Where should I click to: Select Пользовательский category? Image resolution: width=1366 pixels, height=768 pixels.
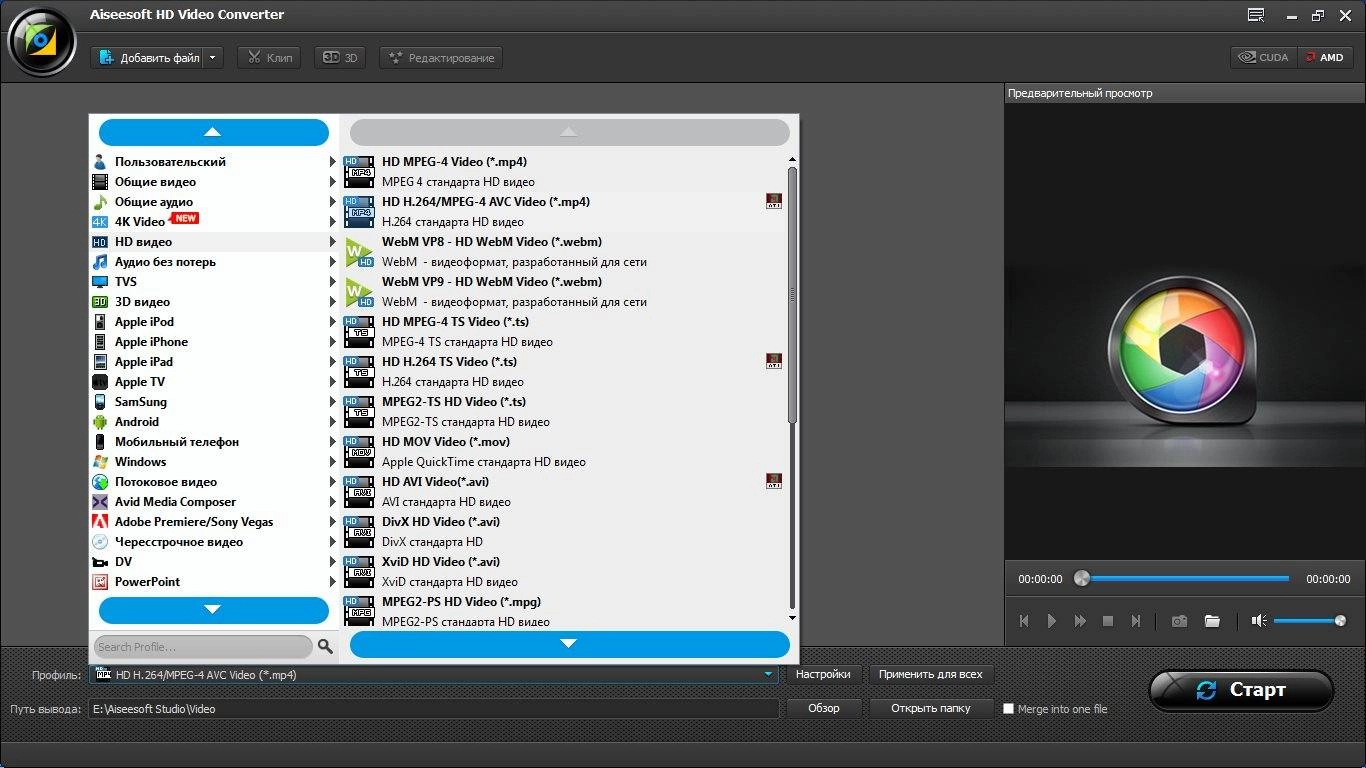pyautogui.click(x=214, y=162)
